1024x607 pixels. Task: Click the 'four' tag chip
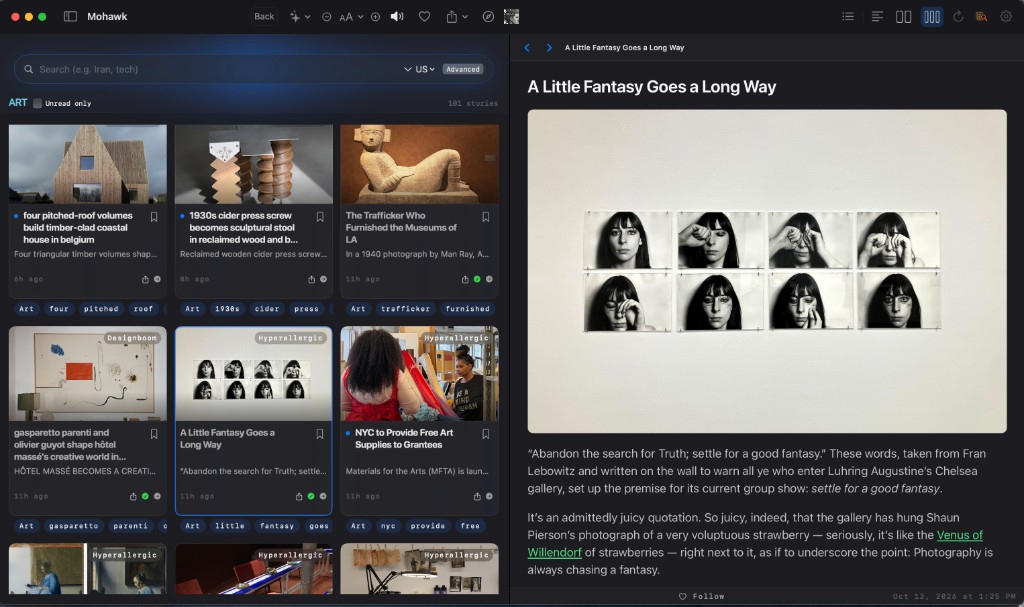pos(59,308)
